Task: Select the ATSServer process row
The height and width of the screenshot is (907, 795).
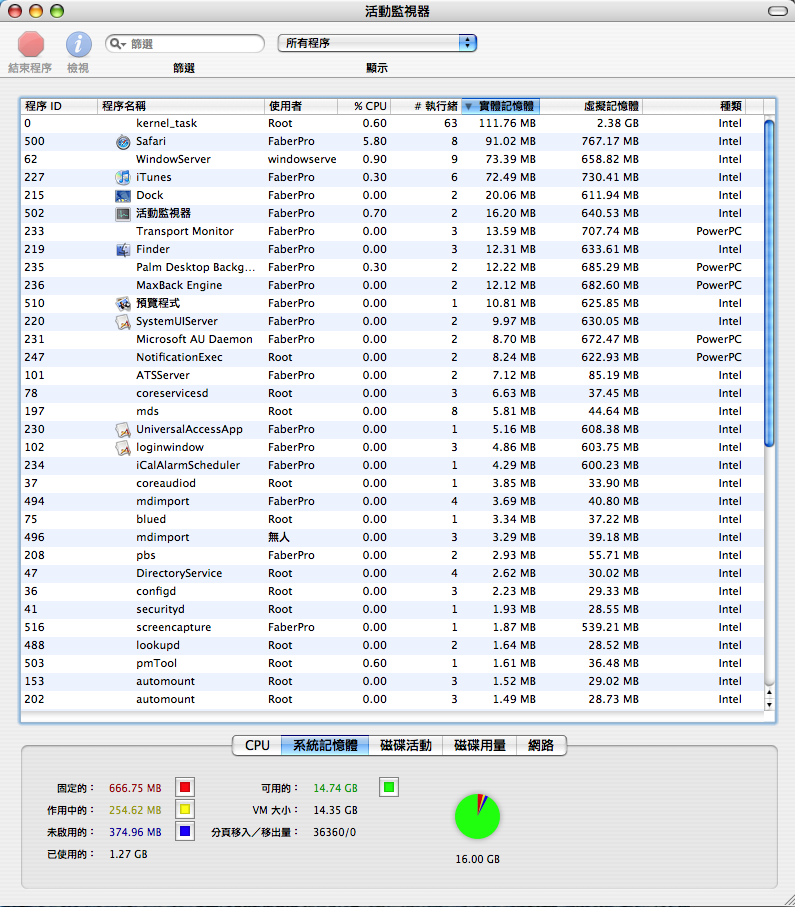Action: tap(392, 375)
